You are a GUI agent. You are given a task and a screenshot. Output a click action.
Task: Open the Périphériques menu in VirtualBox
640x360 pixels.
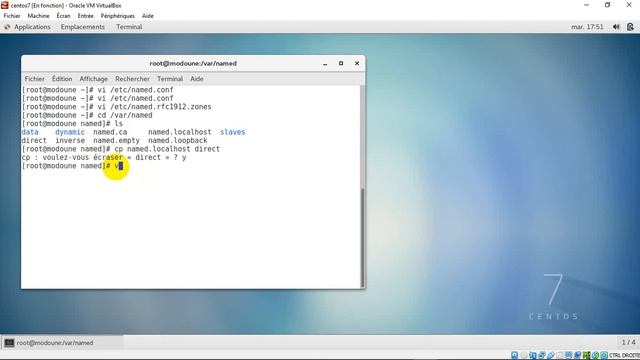(118, 16)
